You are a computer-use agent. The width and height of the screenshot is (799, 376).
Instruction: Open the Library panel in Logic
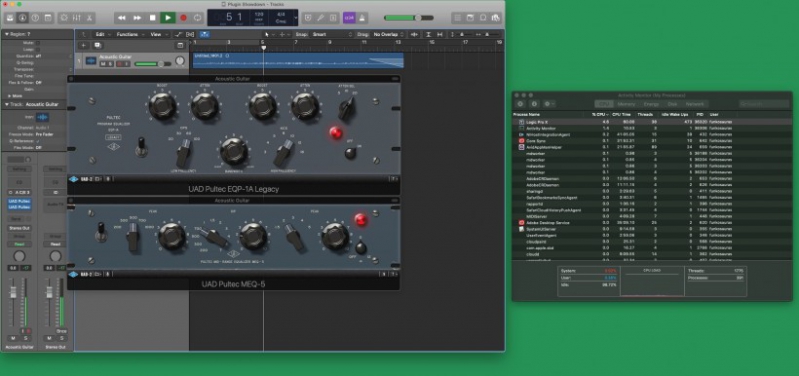(10, 18)
